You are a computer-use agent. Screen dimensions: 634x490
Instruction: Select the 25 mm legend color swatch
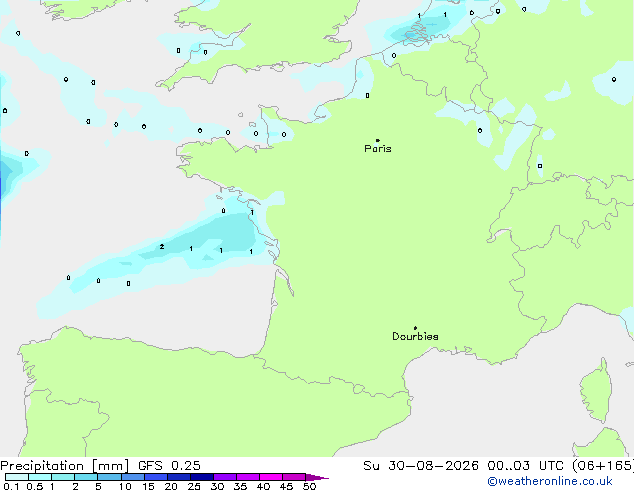pos(202,477)
